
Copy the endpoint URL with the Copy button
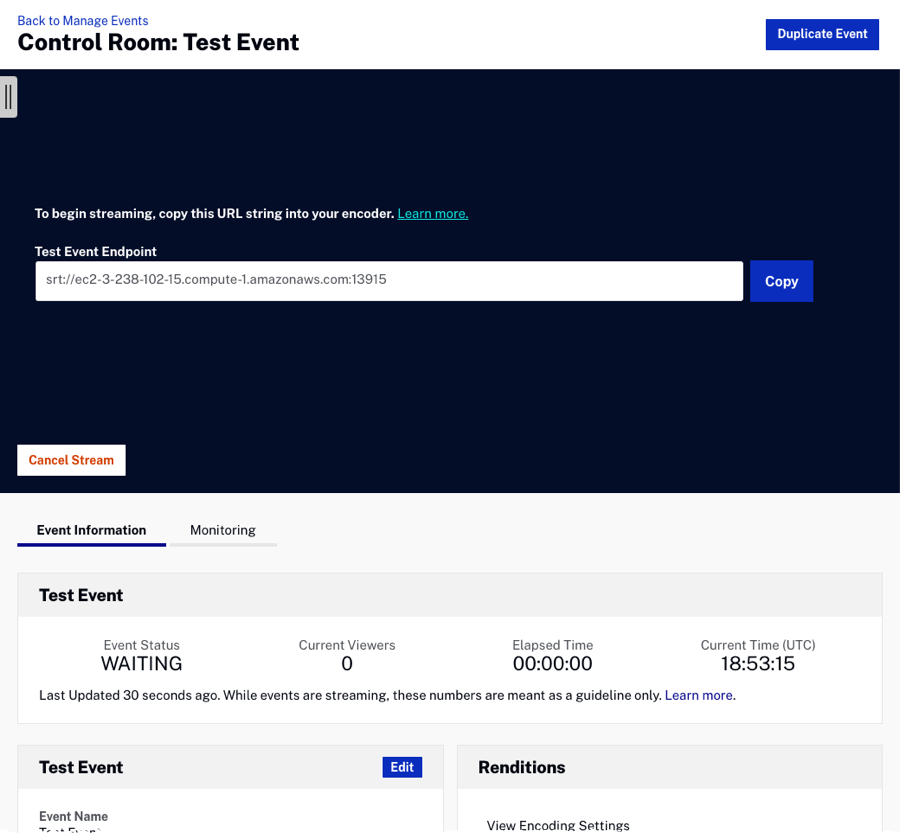(781, 281)
